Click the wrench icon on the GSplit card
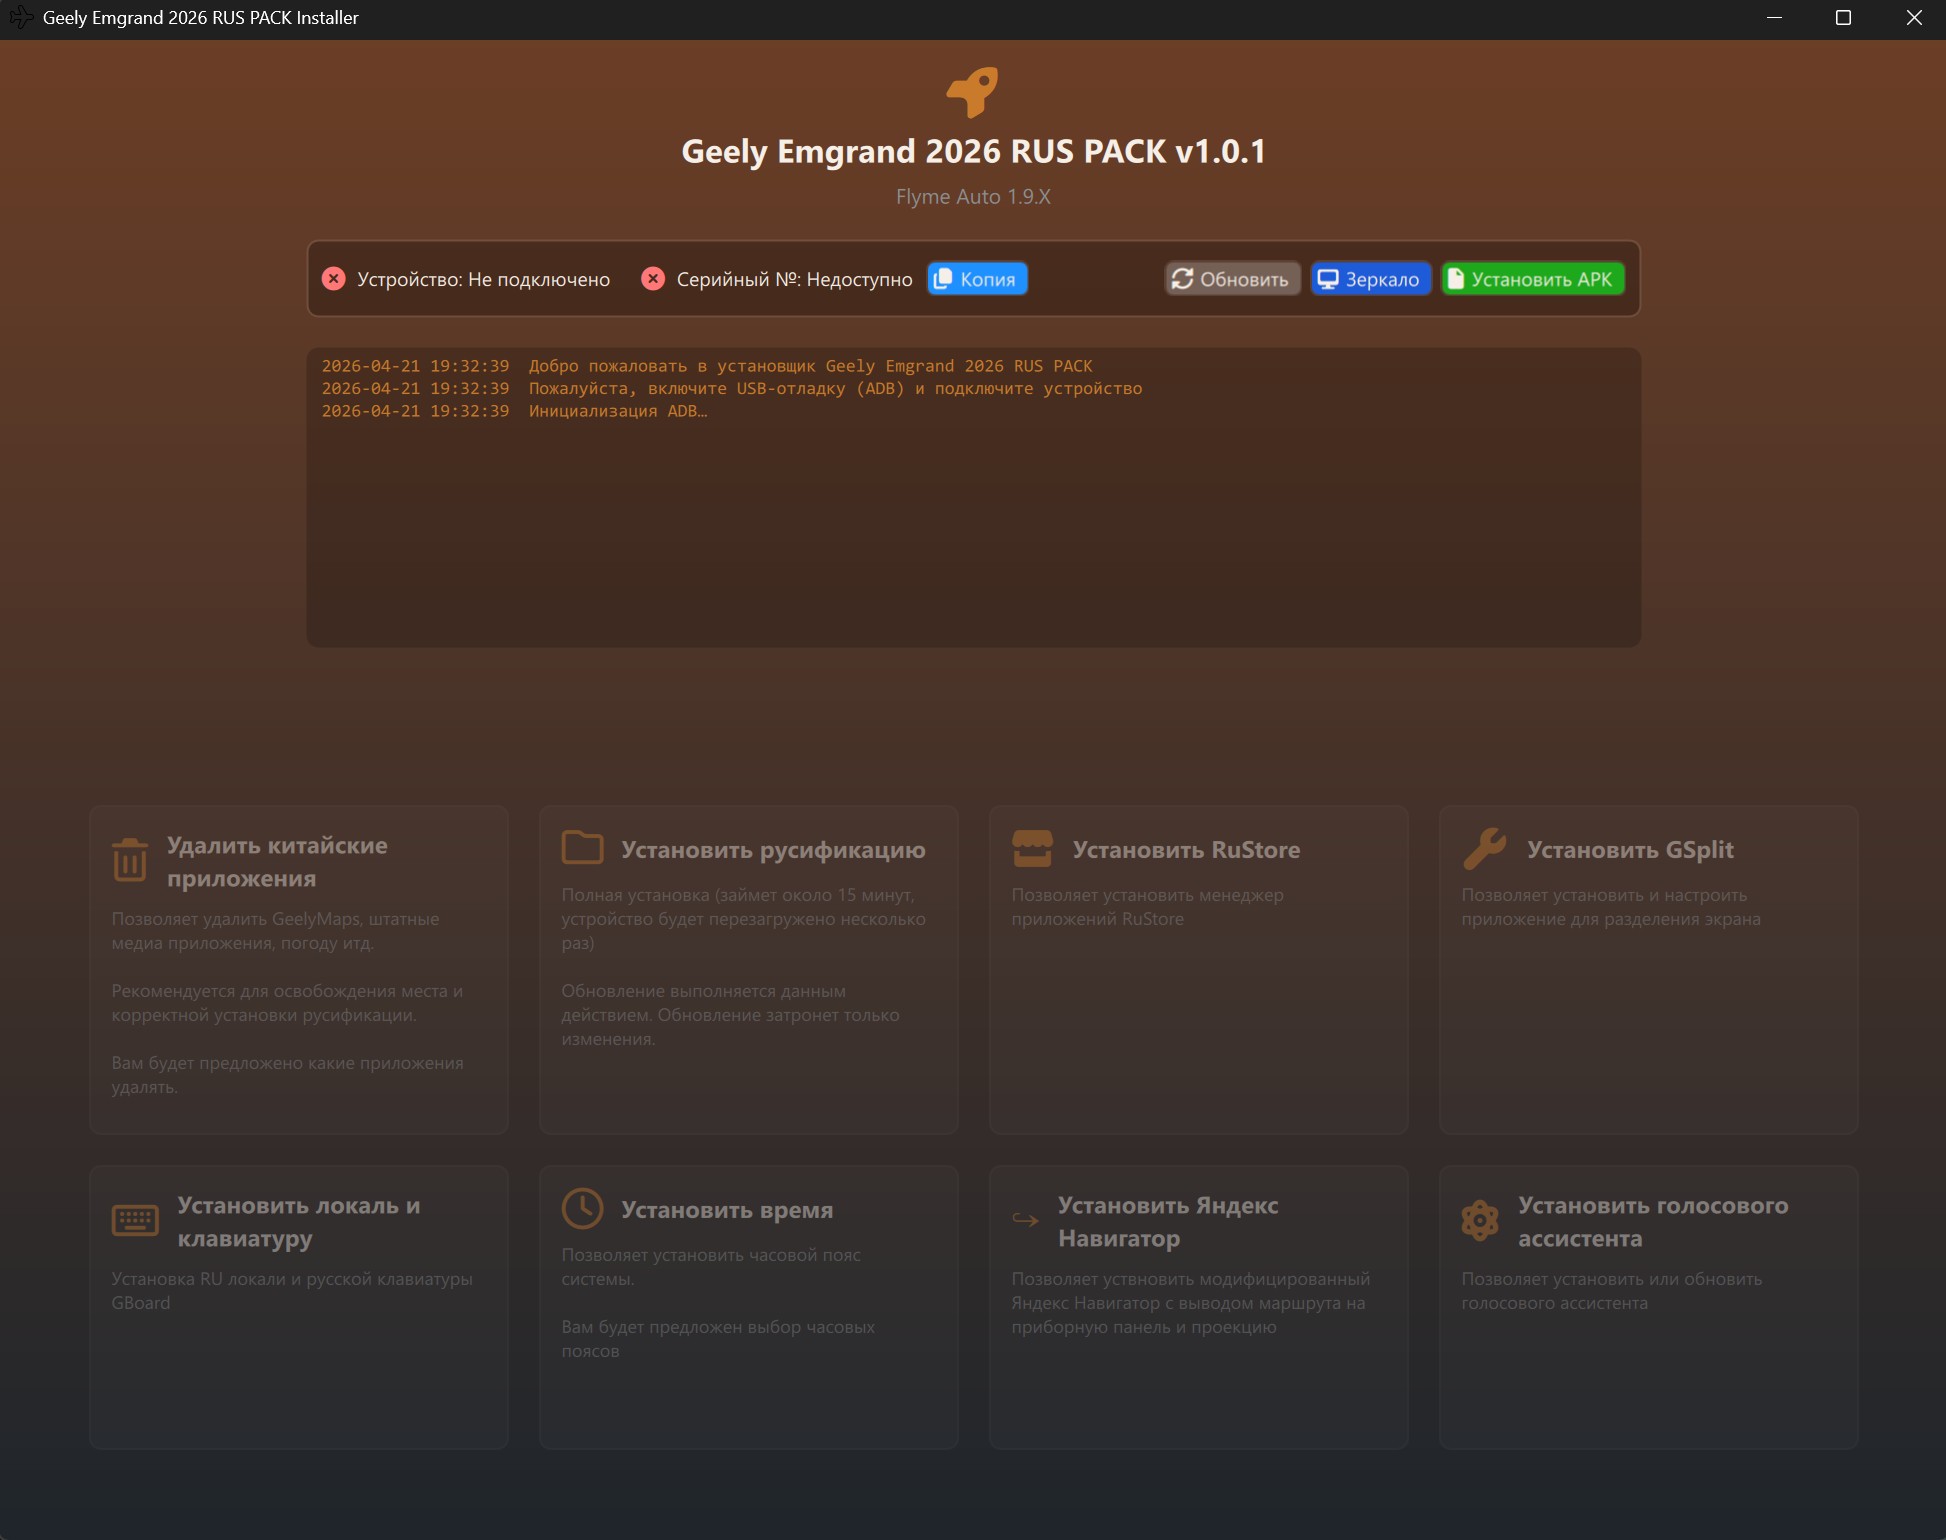This screenshot has height=1540, width=1946. click(x=1485, y=848)
